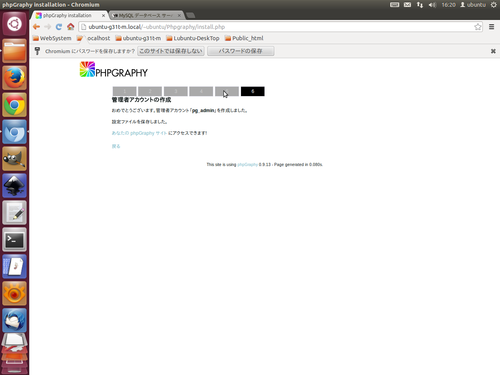Launch Inkscape from the launcher
This screenshot has width=500, height=375.
click(x=14, y=186)
